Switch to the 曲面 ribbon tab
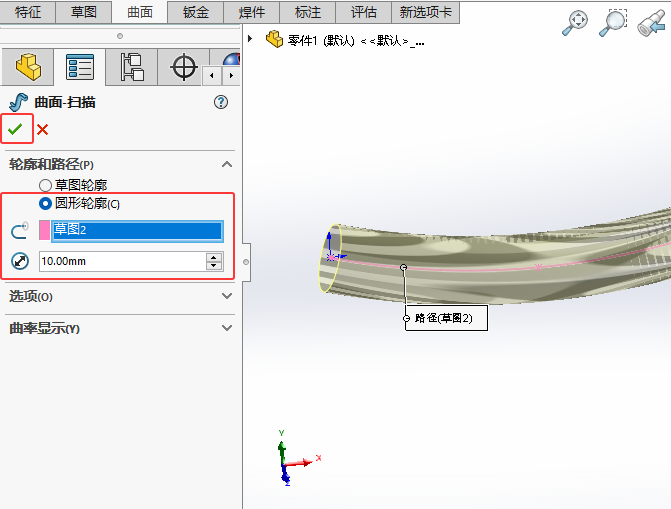The width and height of the screenshot is (671, 509). (x=140, y=12)
